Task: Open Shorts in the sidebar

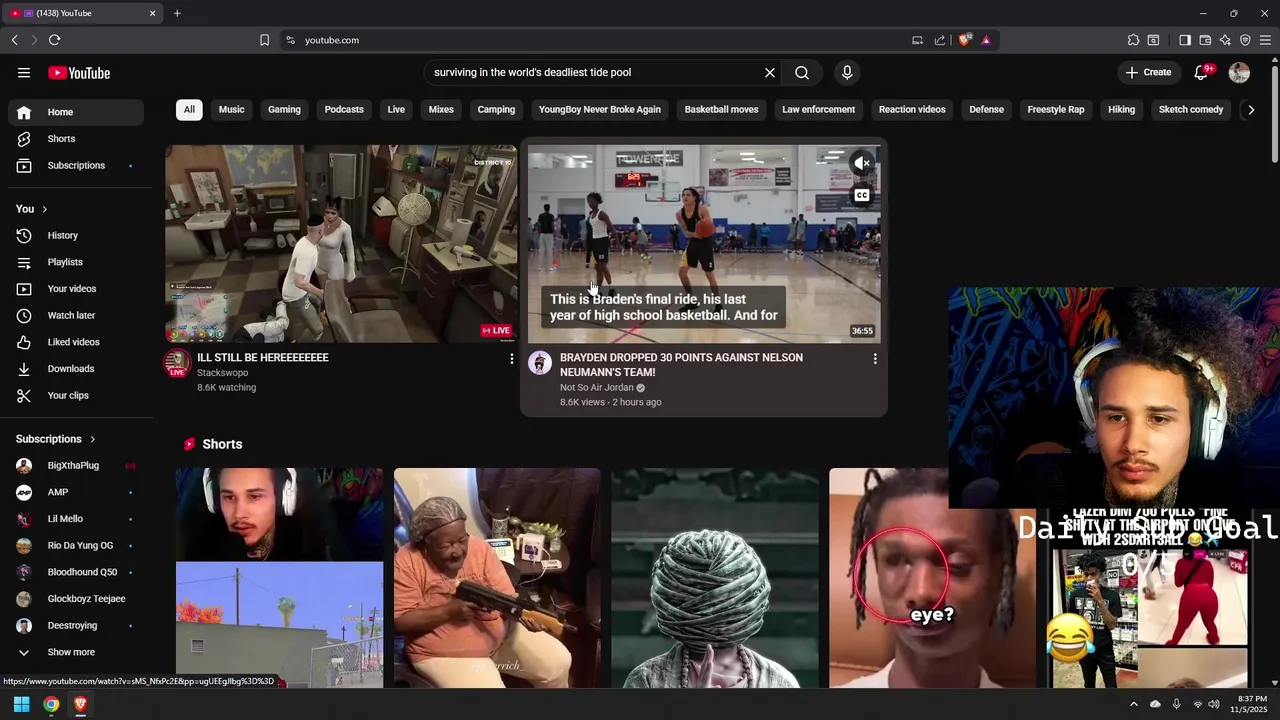Action: point(76,139)
